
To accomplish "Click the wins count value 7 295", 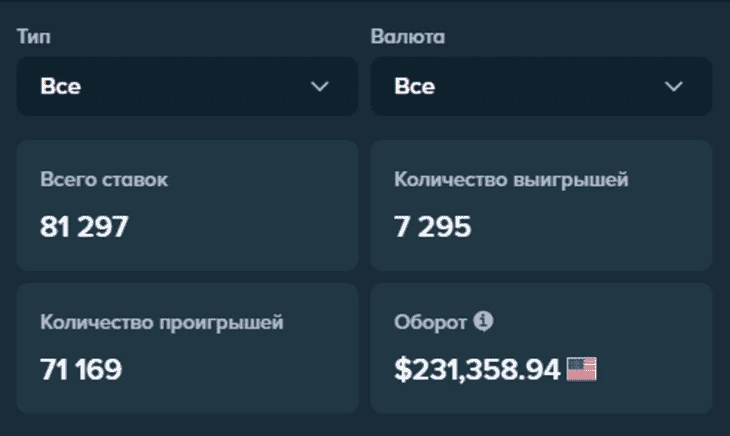I will pyautogui.click(x=433, y=227).
